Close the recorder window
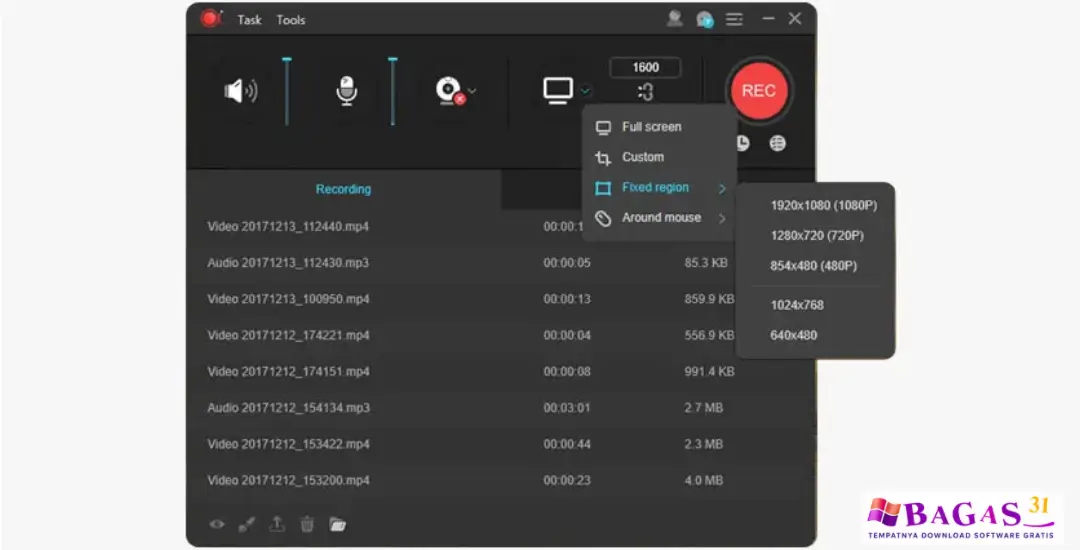 point(795,19)
